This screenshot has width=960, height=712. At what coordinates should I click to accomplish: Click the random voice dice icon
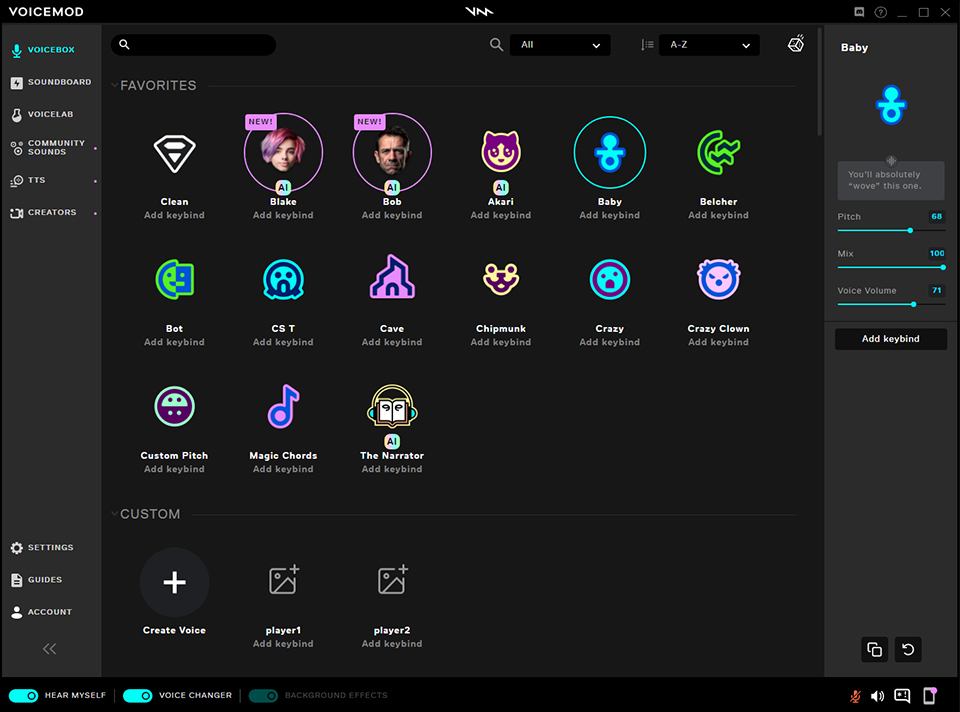[796, 43]
